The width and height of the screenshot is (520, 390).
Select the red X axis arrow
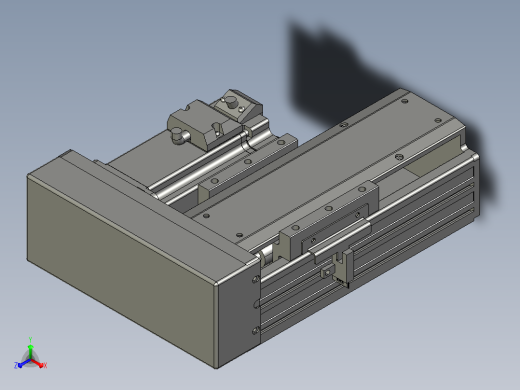[x=38, y=363]
